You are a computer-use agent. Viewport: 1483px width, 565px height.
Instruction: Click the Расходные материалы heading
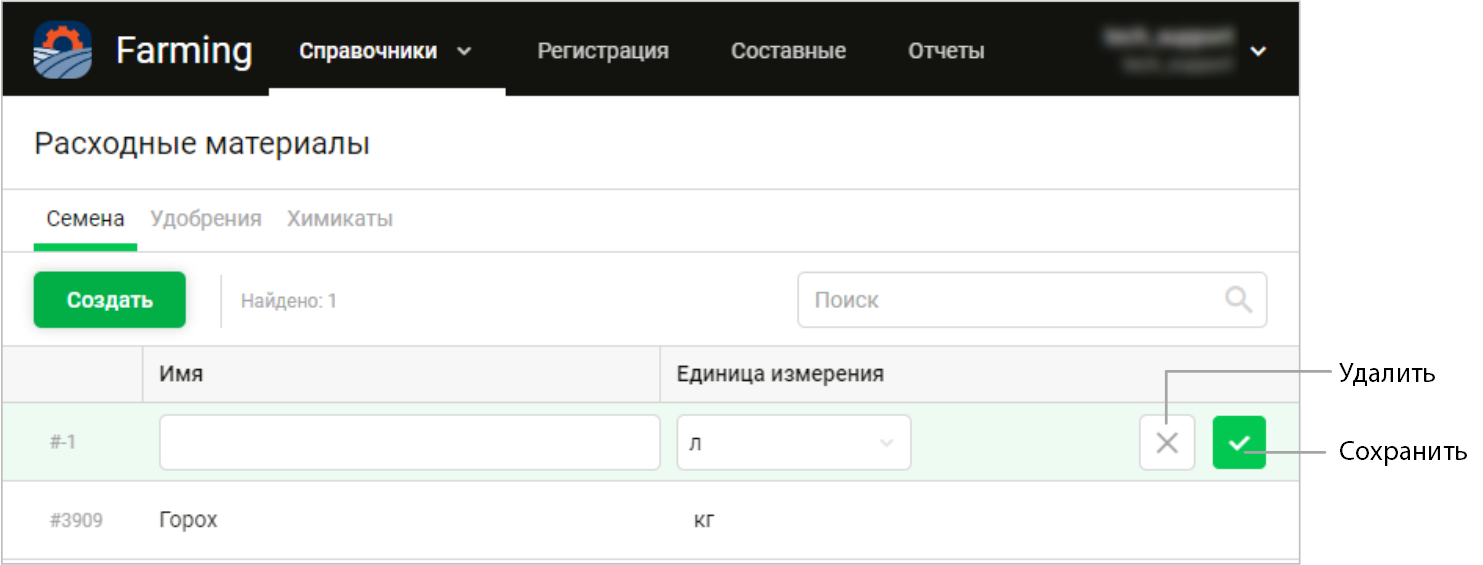click(x=202, y=144)
